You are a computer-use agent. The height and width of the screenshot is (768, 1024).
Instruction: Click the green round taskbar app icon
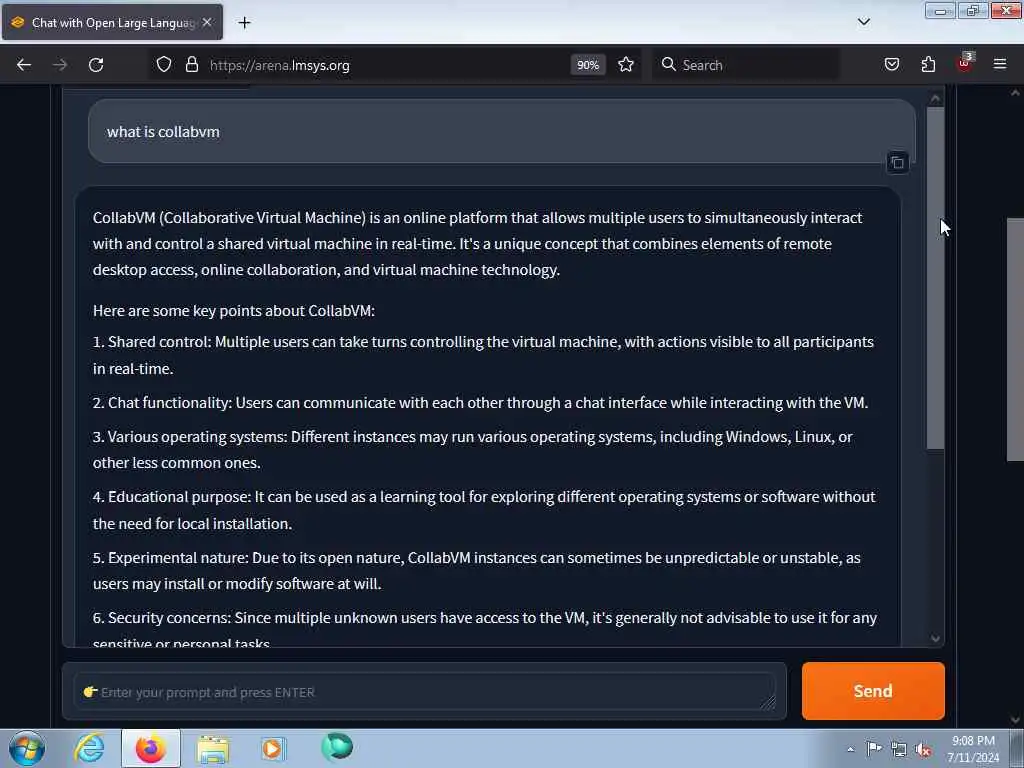(337, 746)
